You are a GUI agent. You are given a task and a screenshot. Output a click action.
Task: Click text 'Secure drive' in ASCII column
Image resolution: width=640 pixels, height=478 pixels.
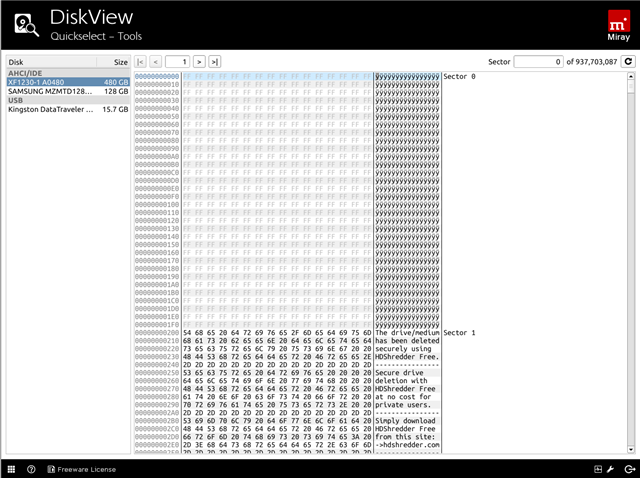[x=399, y=373]
